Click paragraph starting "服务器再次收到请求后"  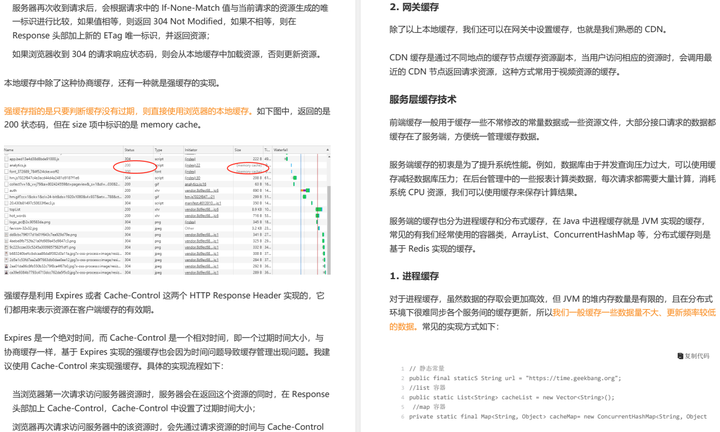click(170, 22)
